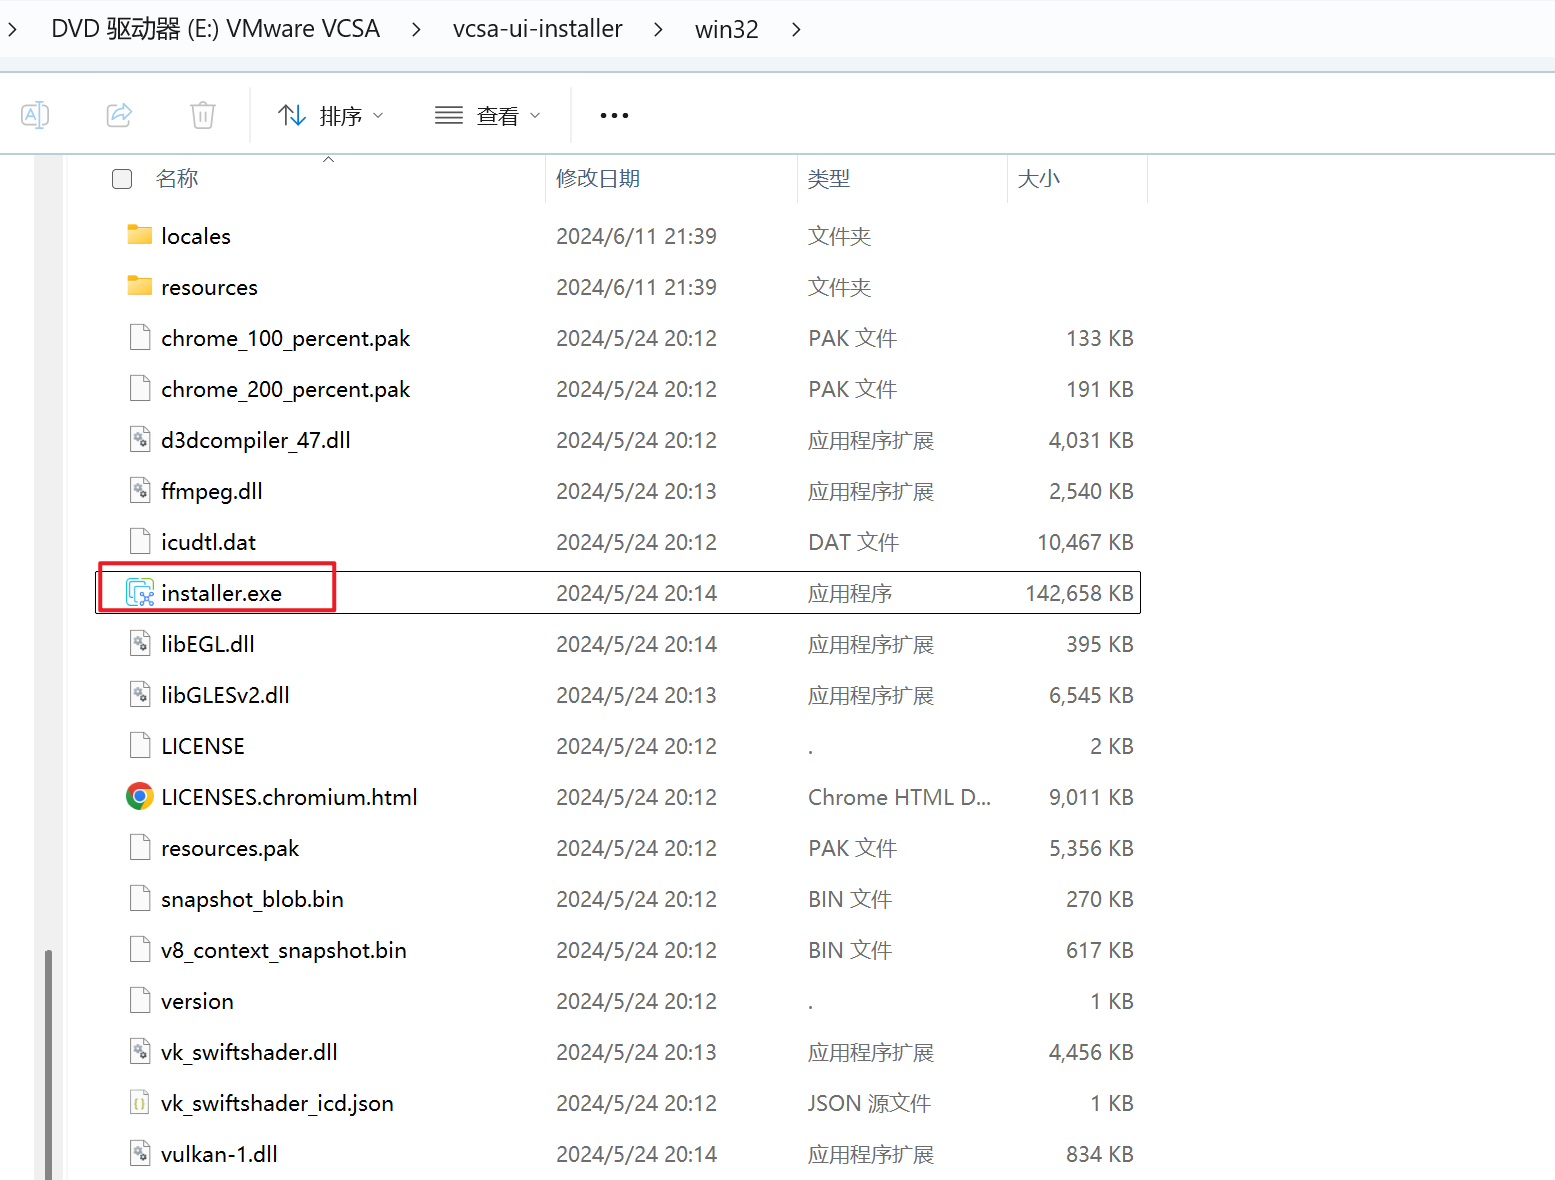1555x1180 pixels.
Task: Click the resources.pak file name
Action: click(x=231, y=848)
